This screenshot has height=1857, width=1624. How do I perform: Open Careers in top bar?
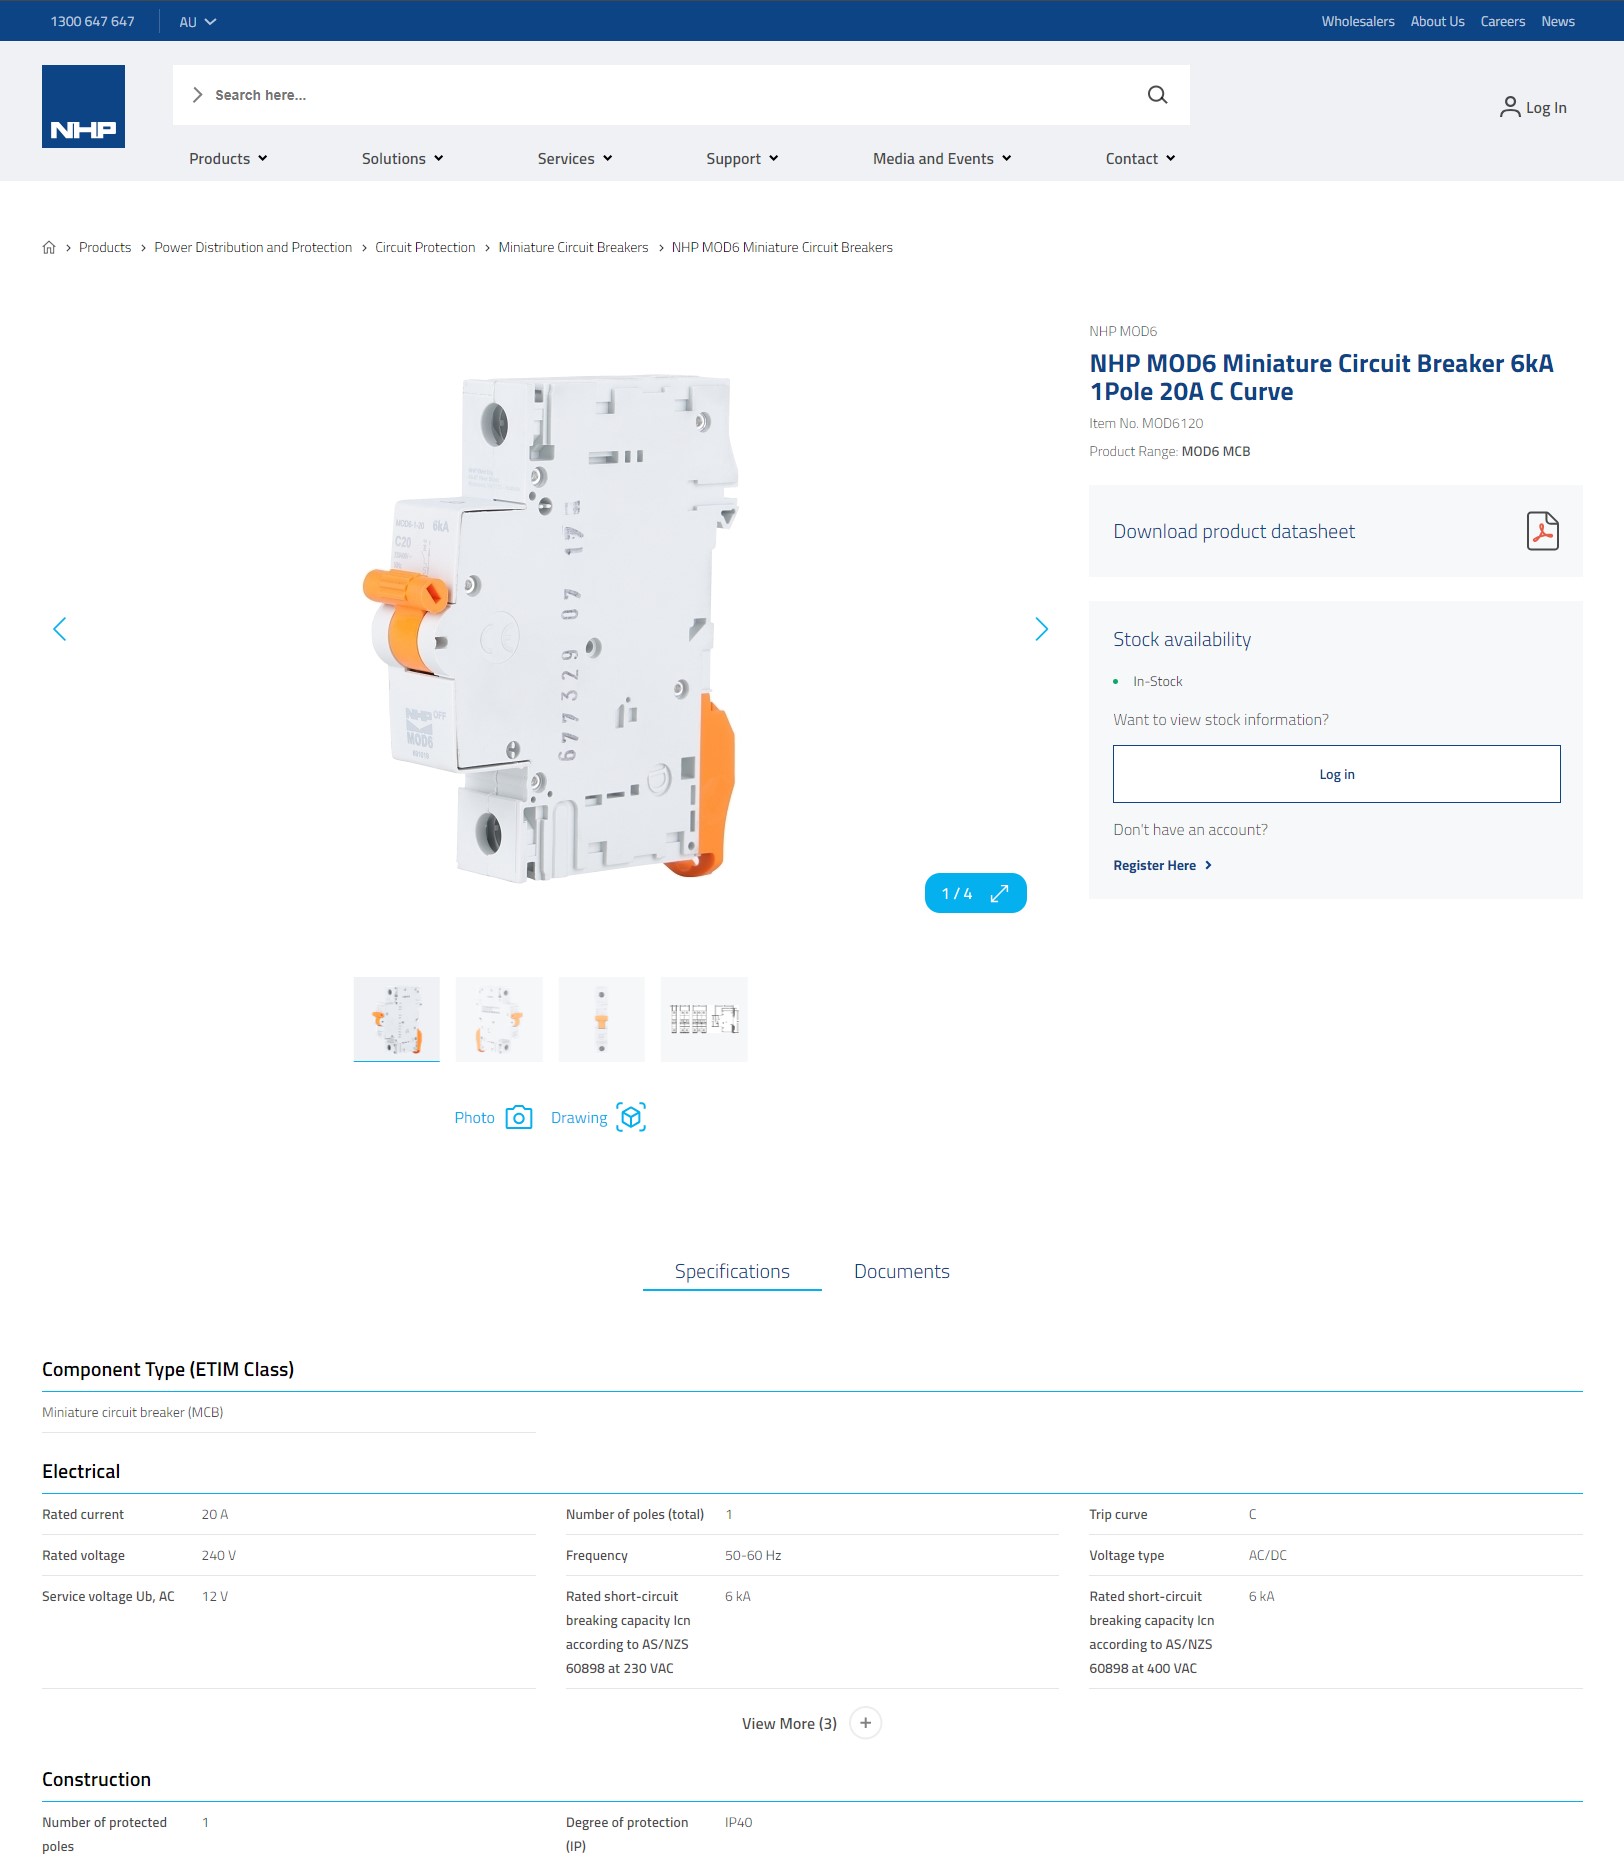[x=1502, y=21]
